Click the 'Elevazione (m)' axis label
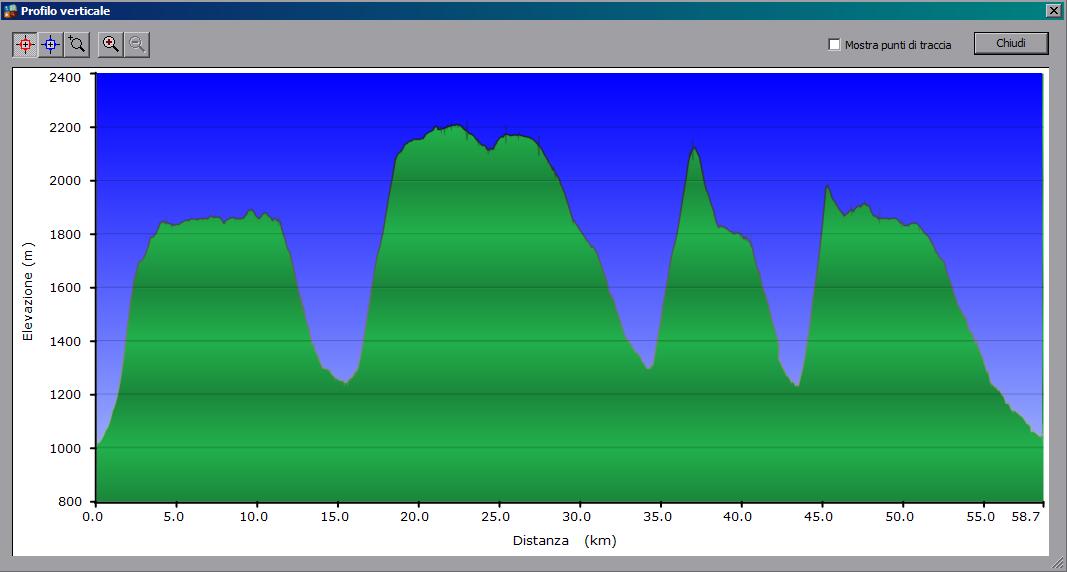 point(27,291)
